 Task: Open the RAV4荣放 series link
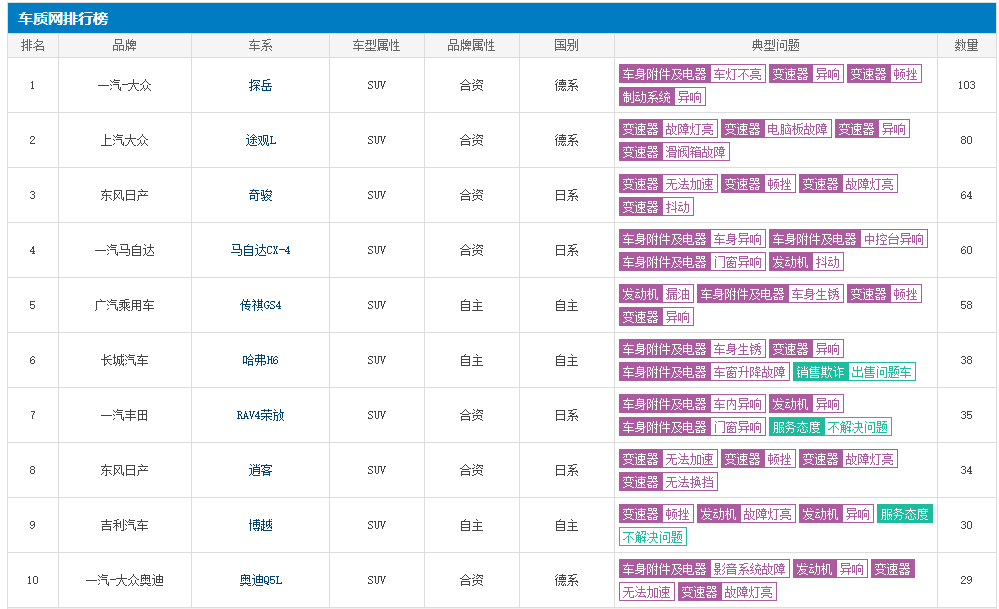pyautogui.click(x=260, y=415)
